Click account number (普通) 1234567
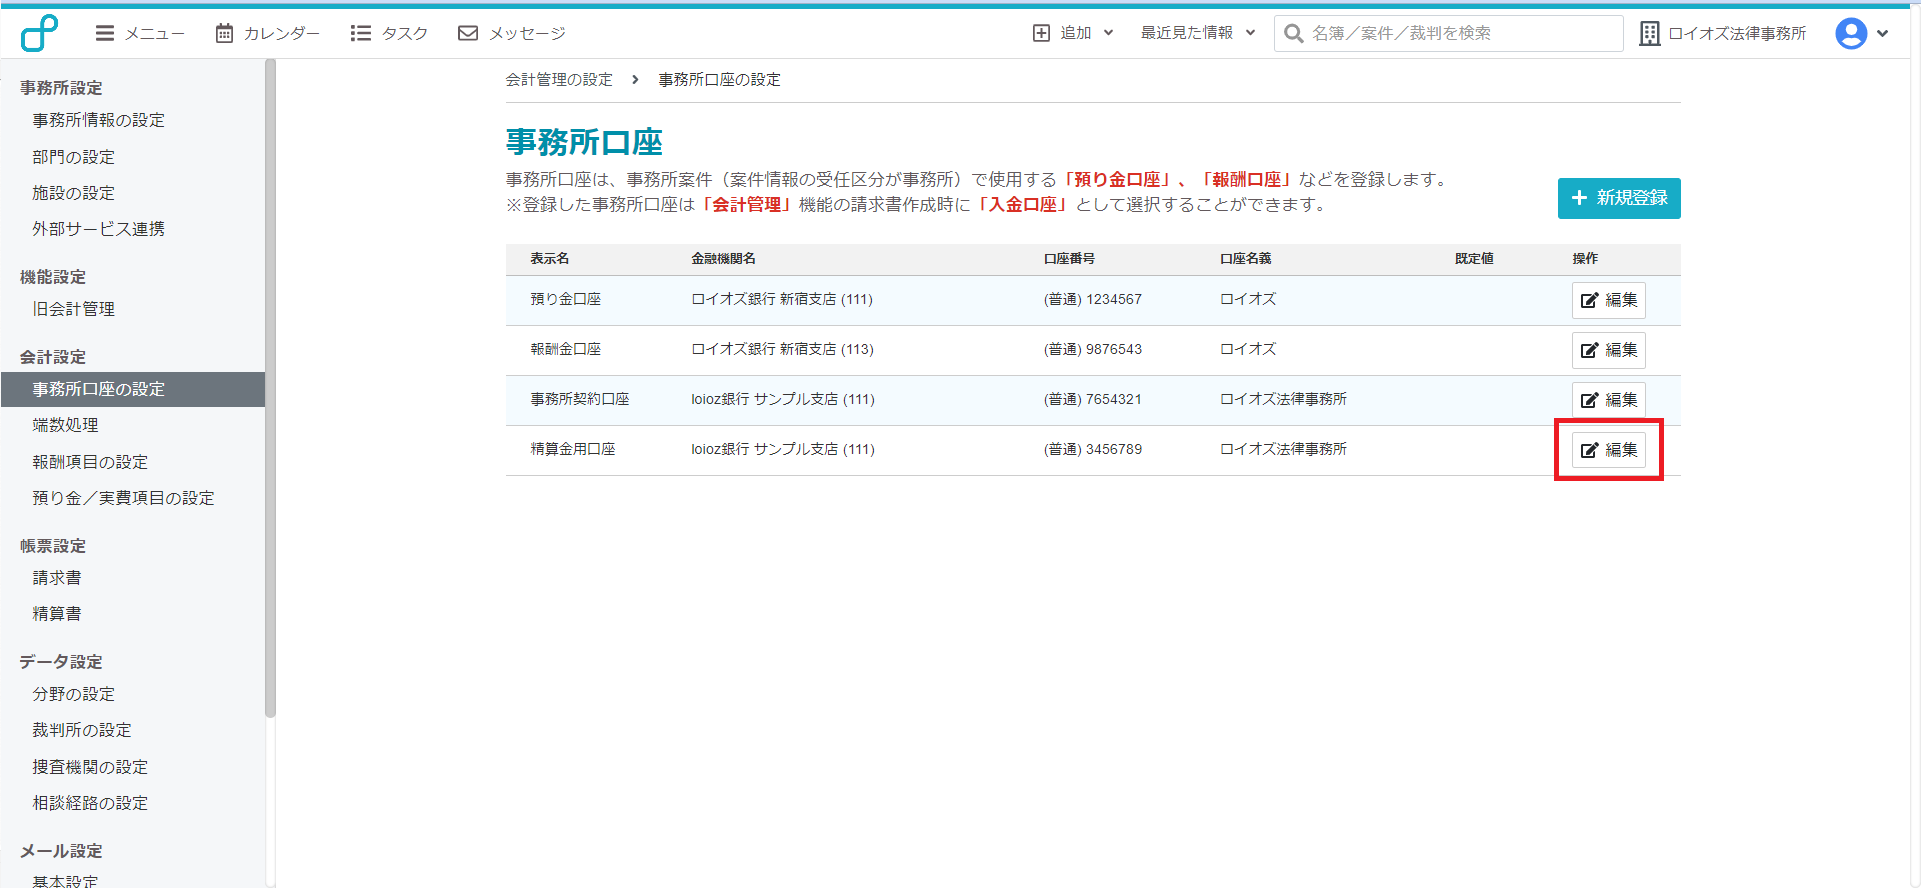The width and height of the screenshot is (1921, 888). [1093, 299]
